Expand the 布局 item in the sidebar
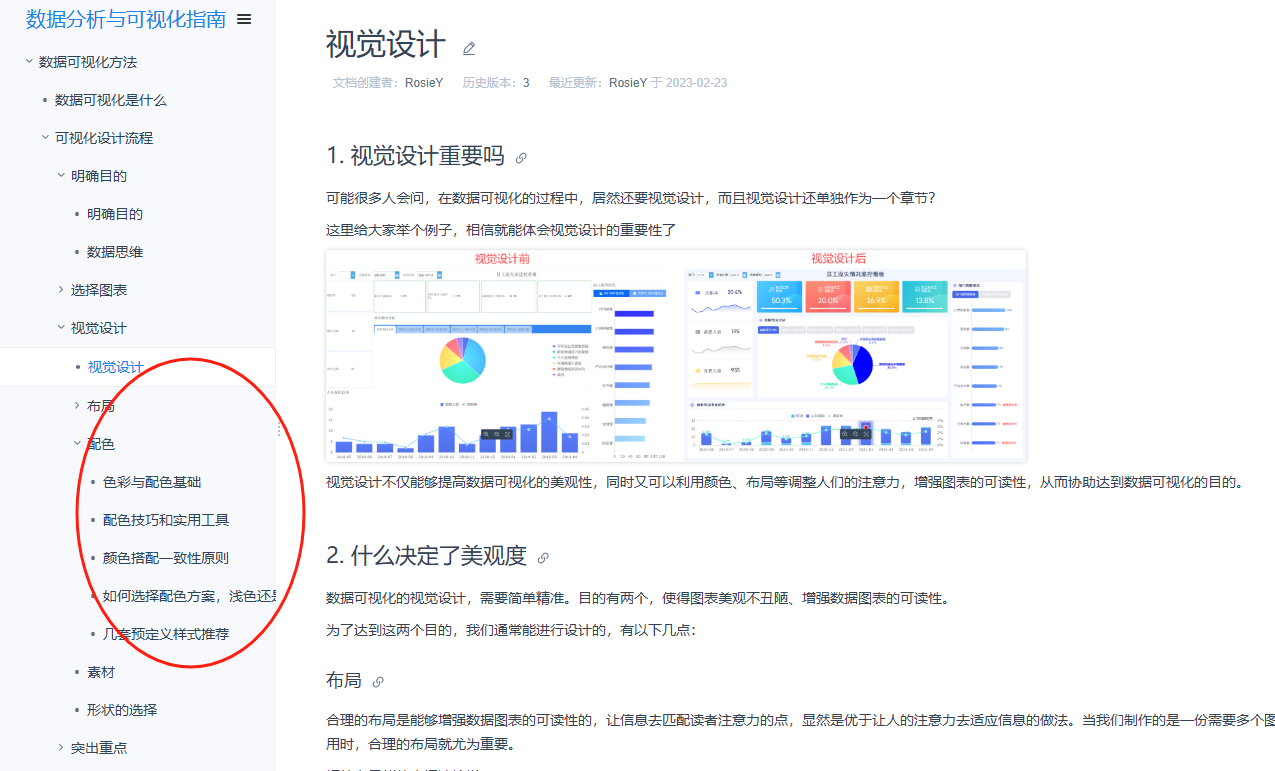 pos(77,406)
